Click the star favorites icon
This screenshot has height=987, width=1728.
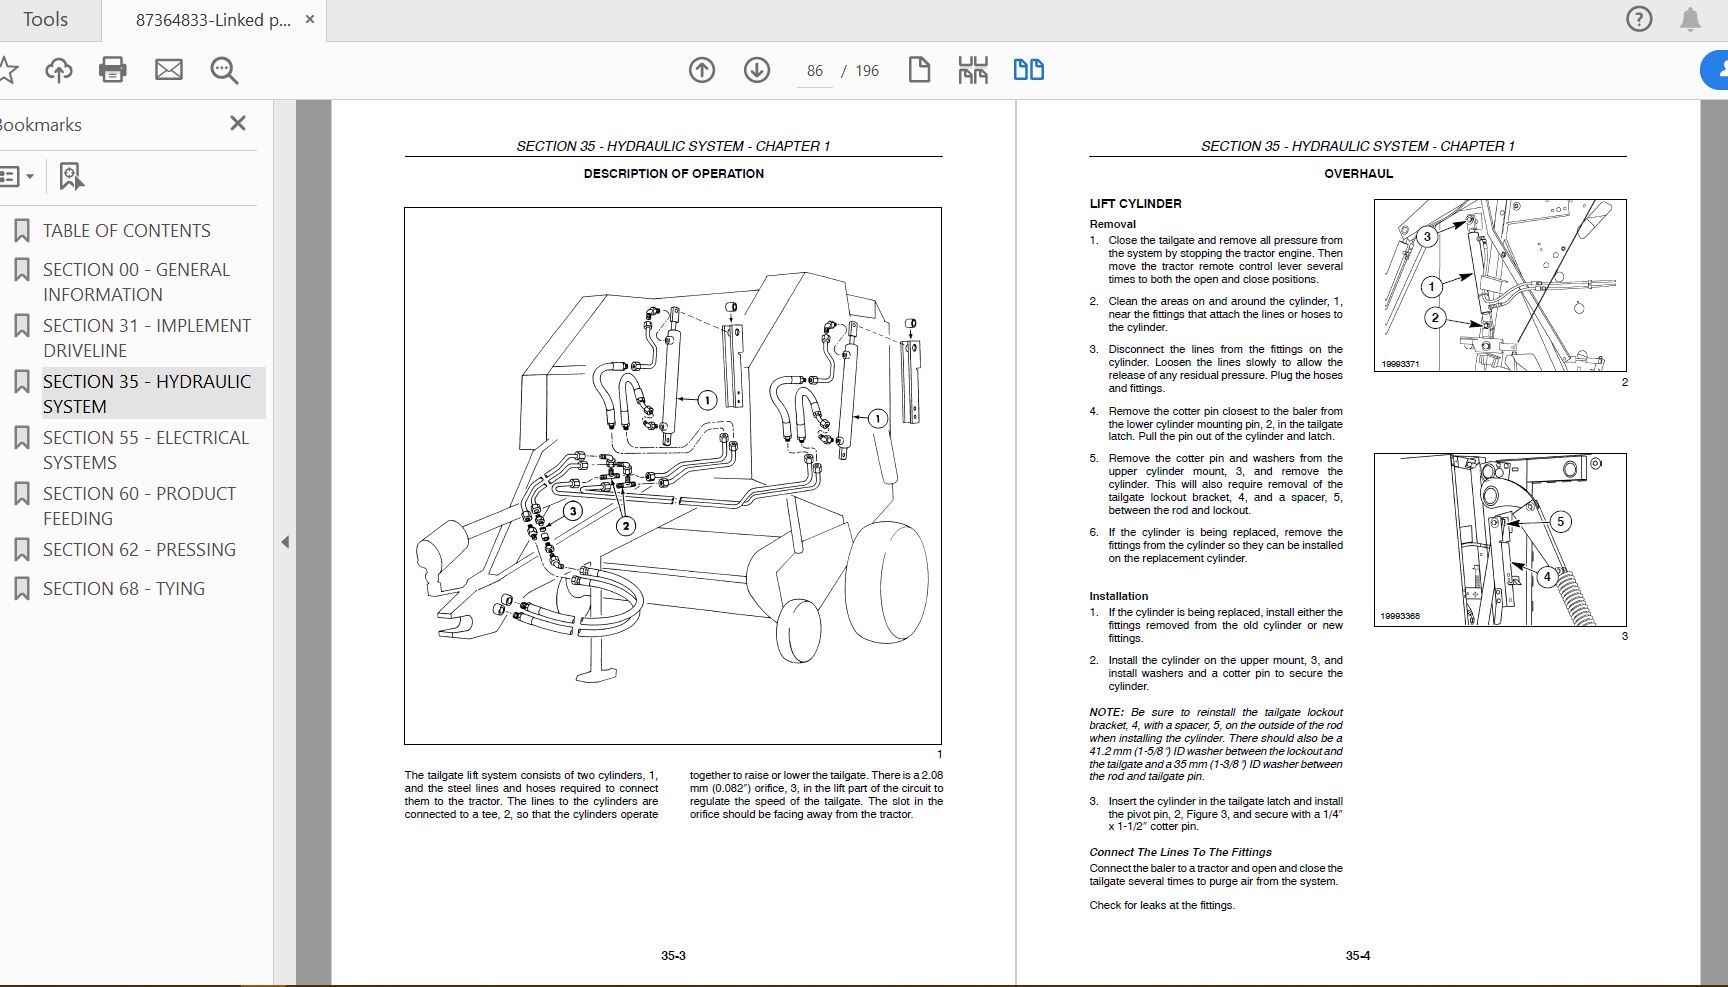[11, 70]
